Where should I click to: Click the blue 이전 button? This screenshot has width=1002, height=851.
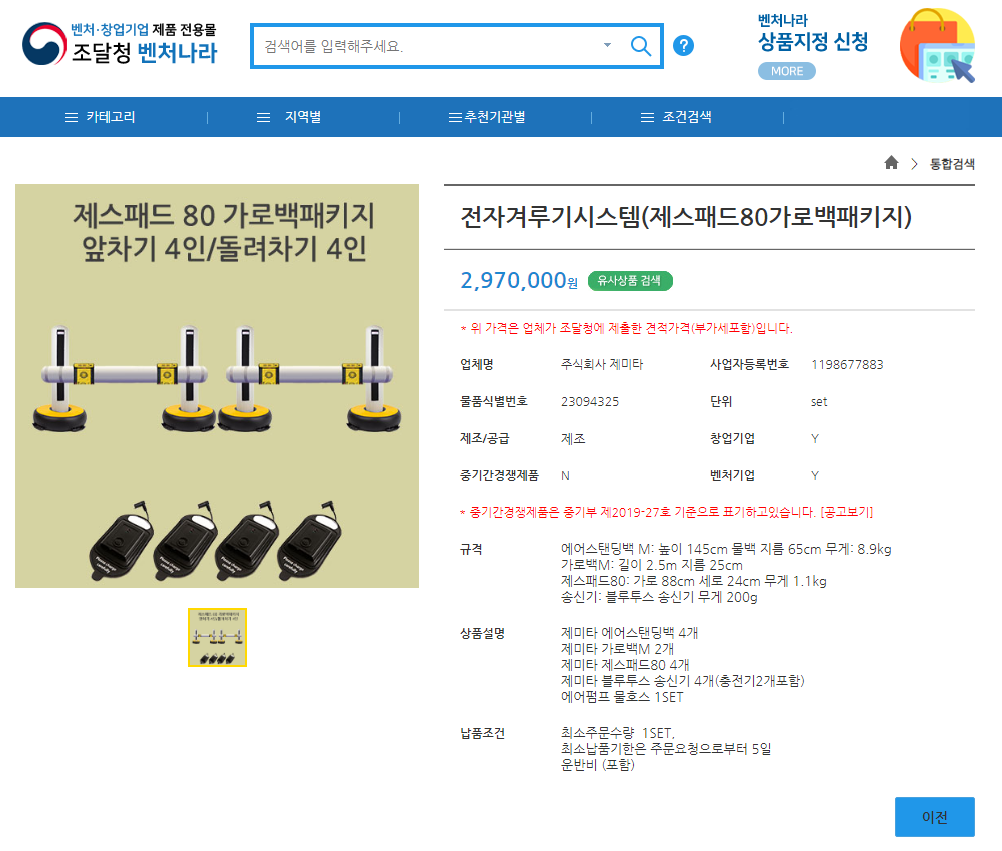(934, 816)
